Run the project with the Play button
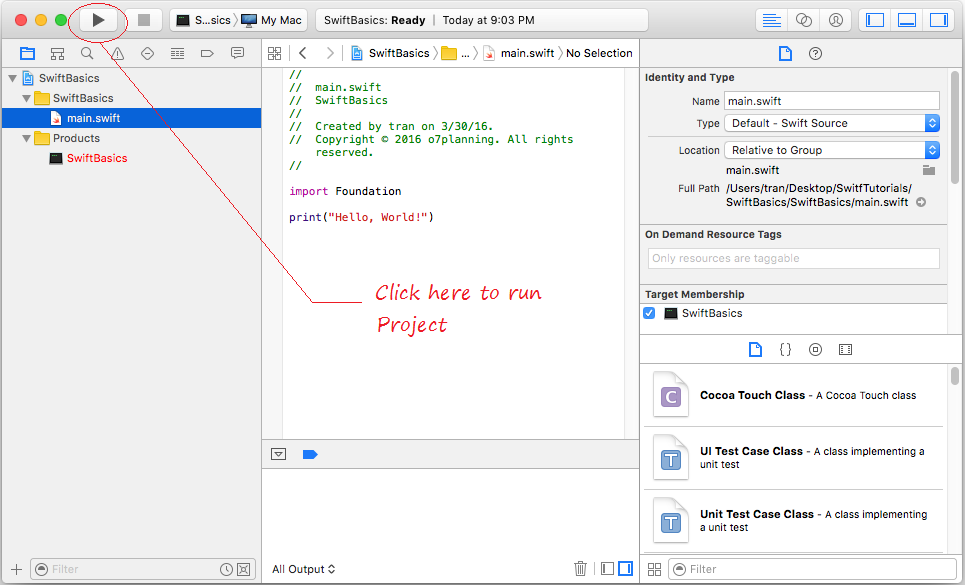 coord(98,20)
